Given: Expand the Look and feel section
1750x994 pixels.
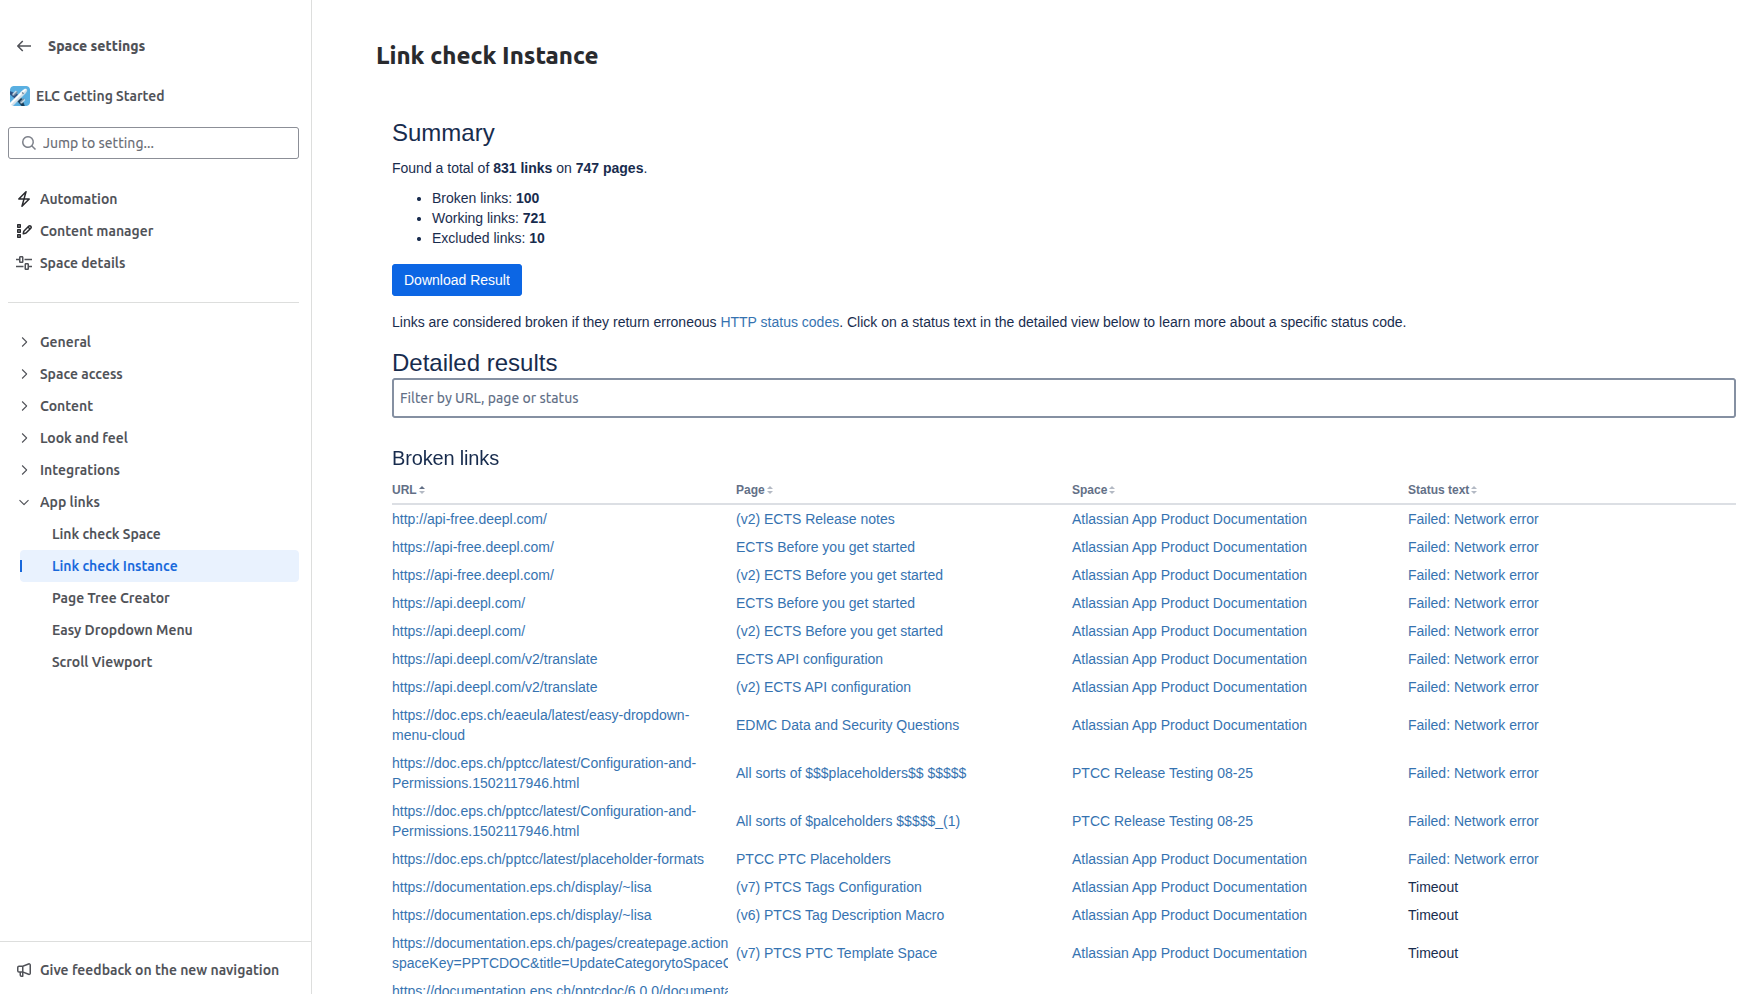Looking at the screenshot, I should (24, 438).
